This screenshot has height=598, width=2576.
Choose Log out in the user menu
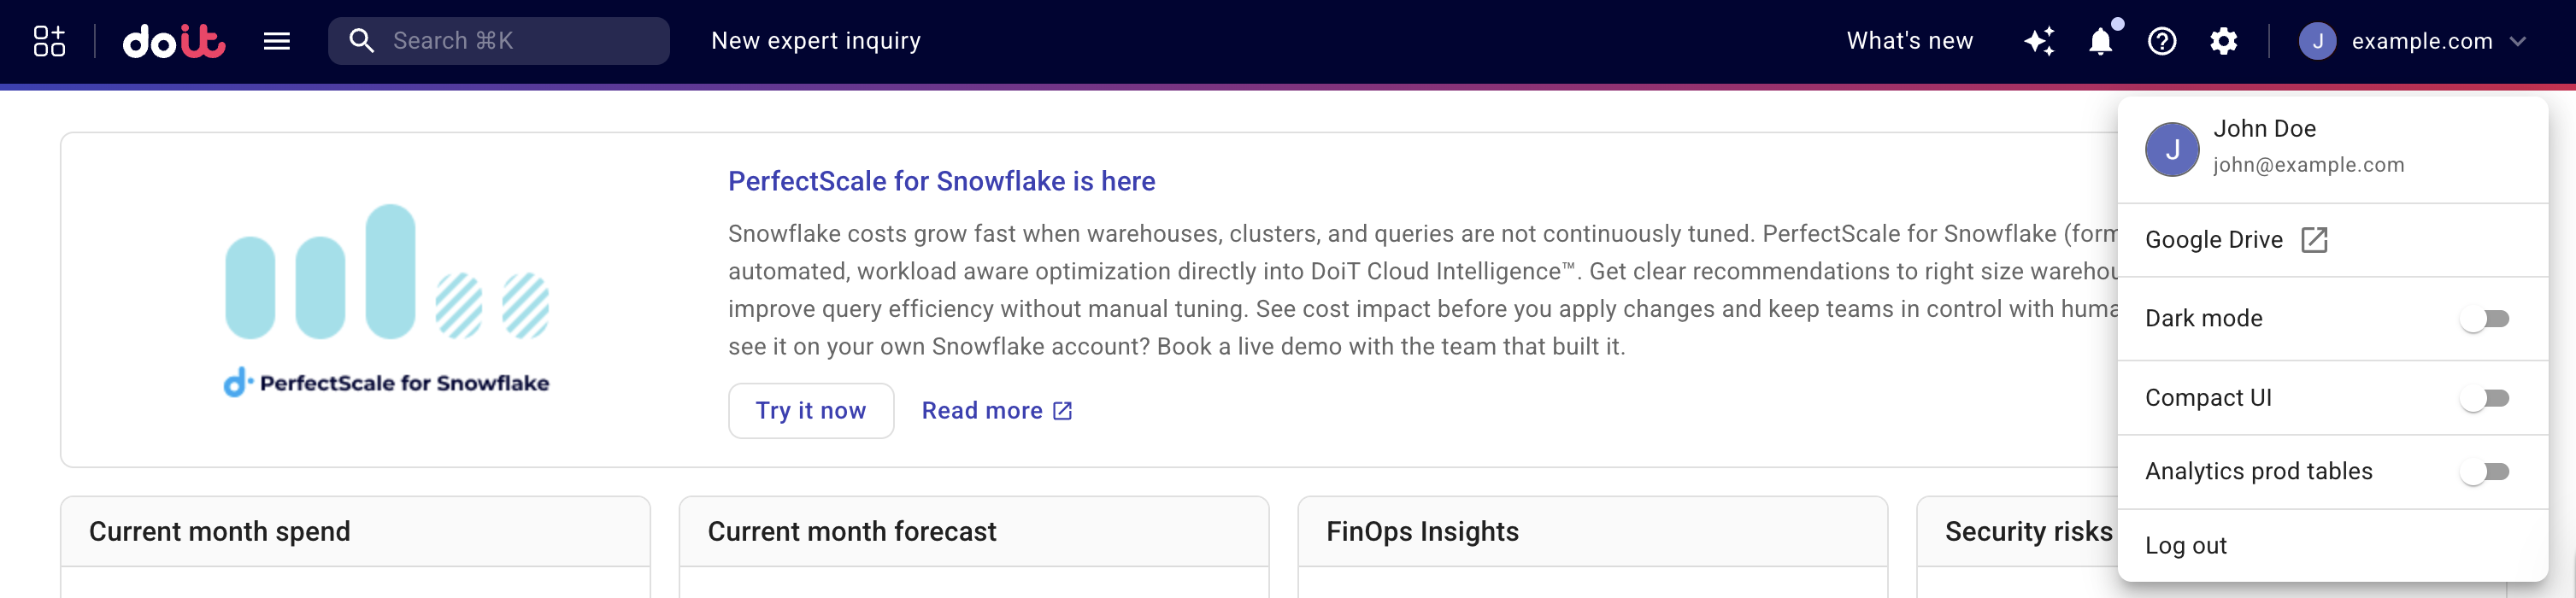click(2186, 545)
